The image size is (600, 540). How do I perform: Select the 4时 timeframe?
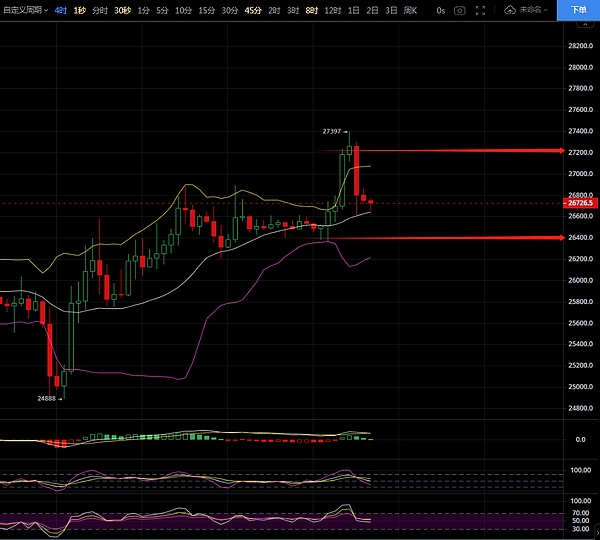pyautogui.click(x=62, y=9)
